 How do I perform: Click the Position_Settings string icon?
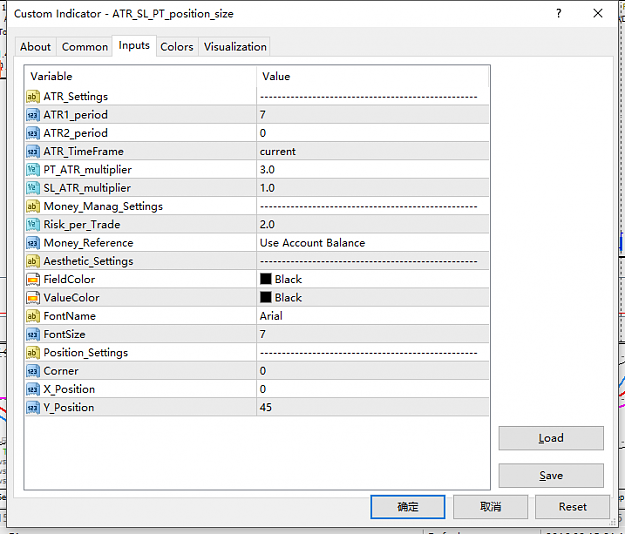(x=33, y=353)
